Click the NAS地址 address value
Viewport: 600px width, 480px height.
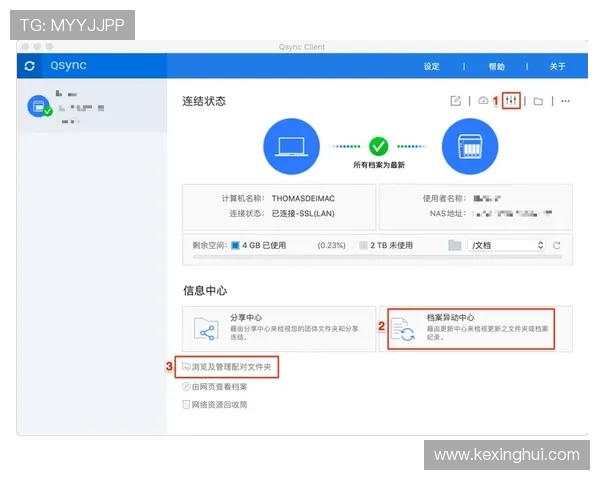(x=512, y=214)
